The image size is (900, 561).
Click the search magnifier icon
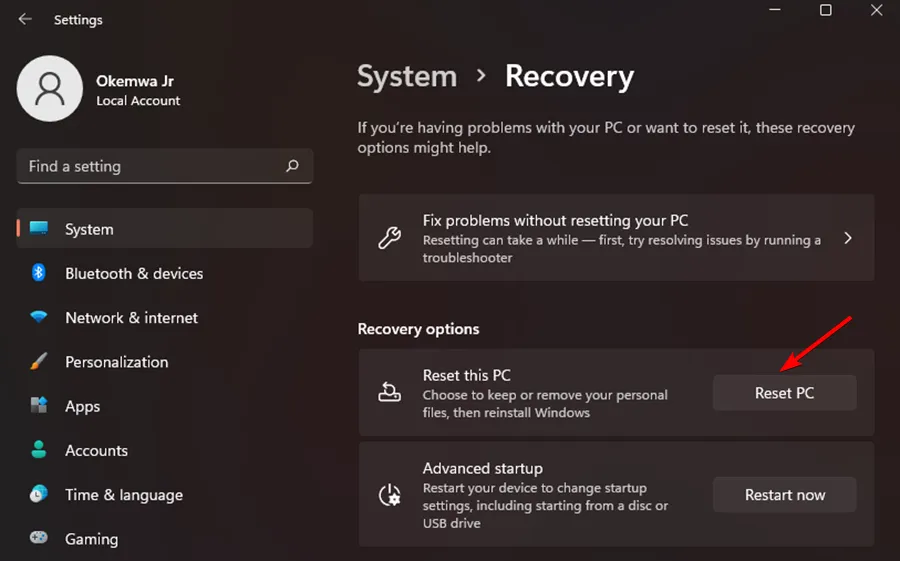[x=292, y=166]
